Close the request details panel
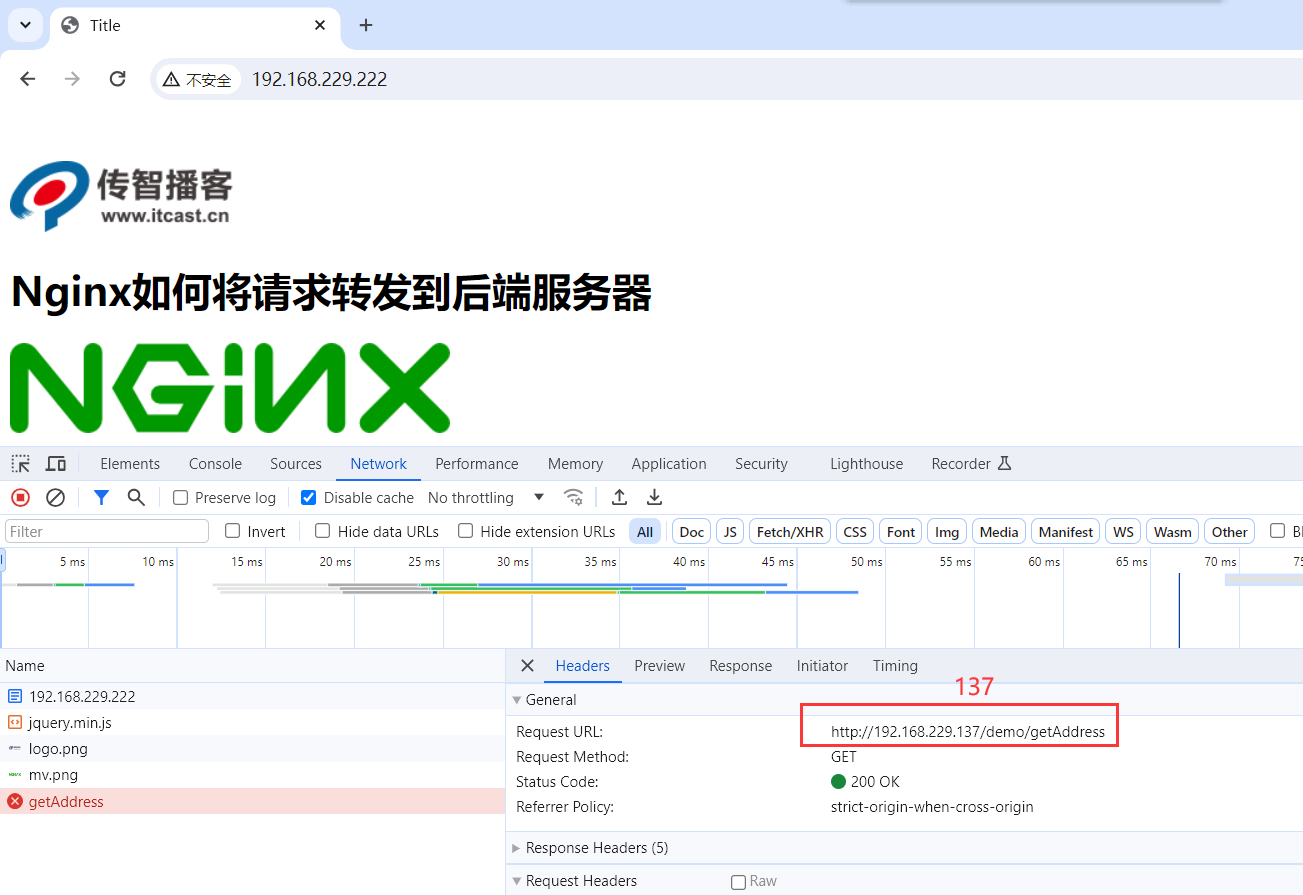 [x=527, y=666]
